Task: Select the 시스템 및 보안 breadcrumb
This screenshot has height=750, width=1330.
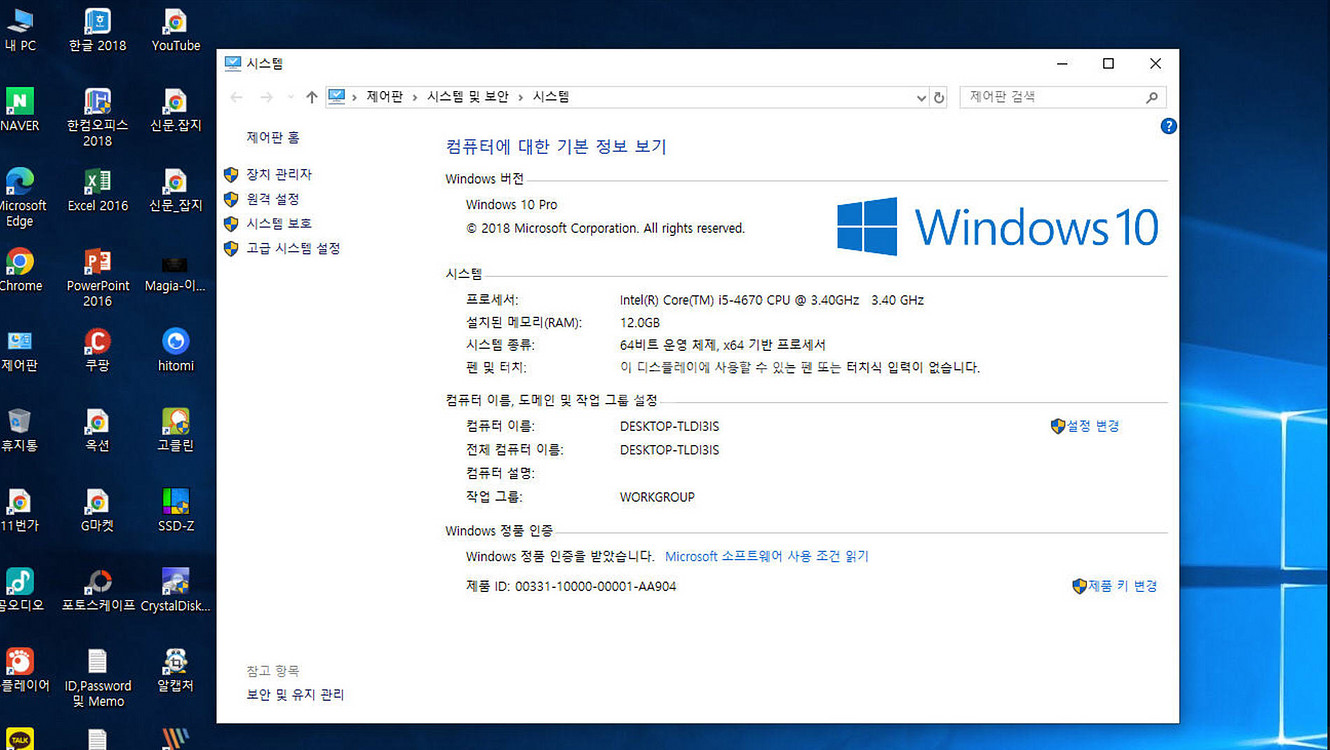Action: point(468,97)
